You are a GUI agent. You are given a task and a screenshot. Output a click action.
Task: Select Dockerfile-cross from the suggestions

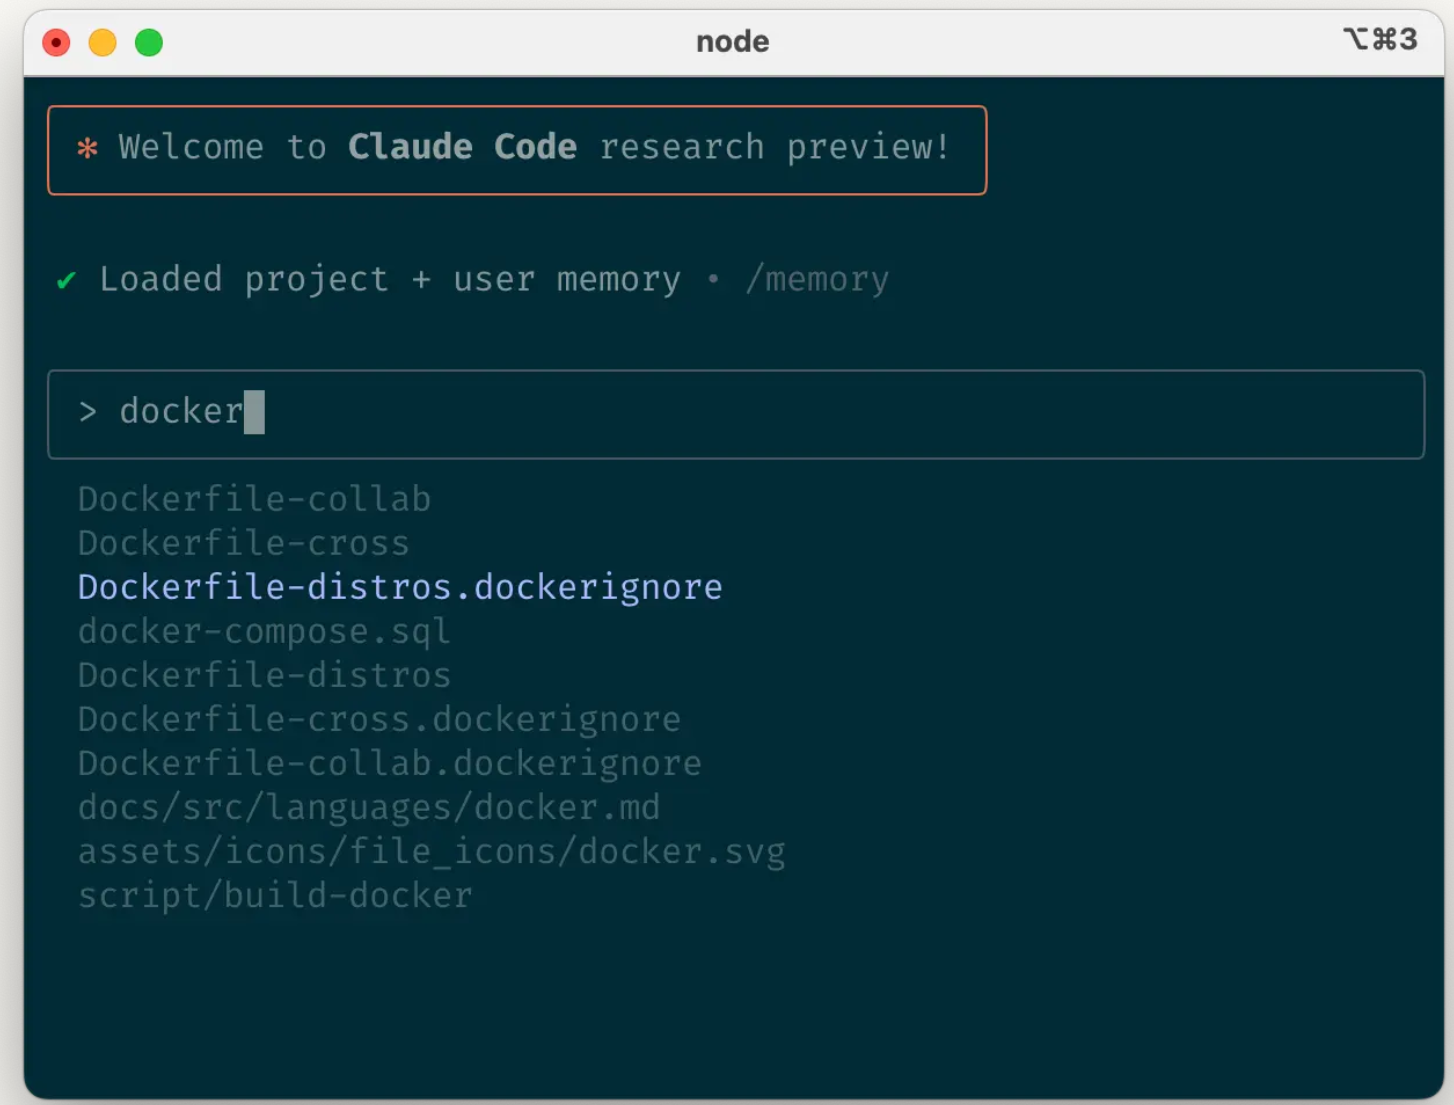click(243, 543)
